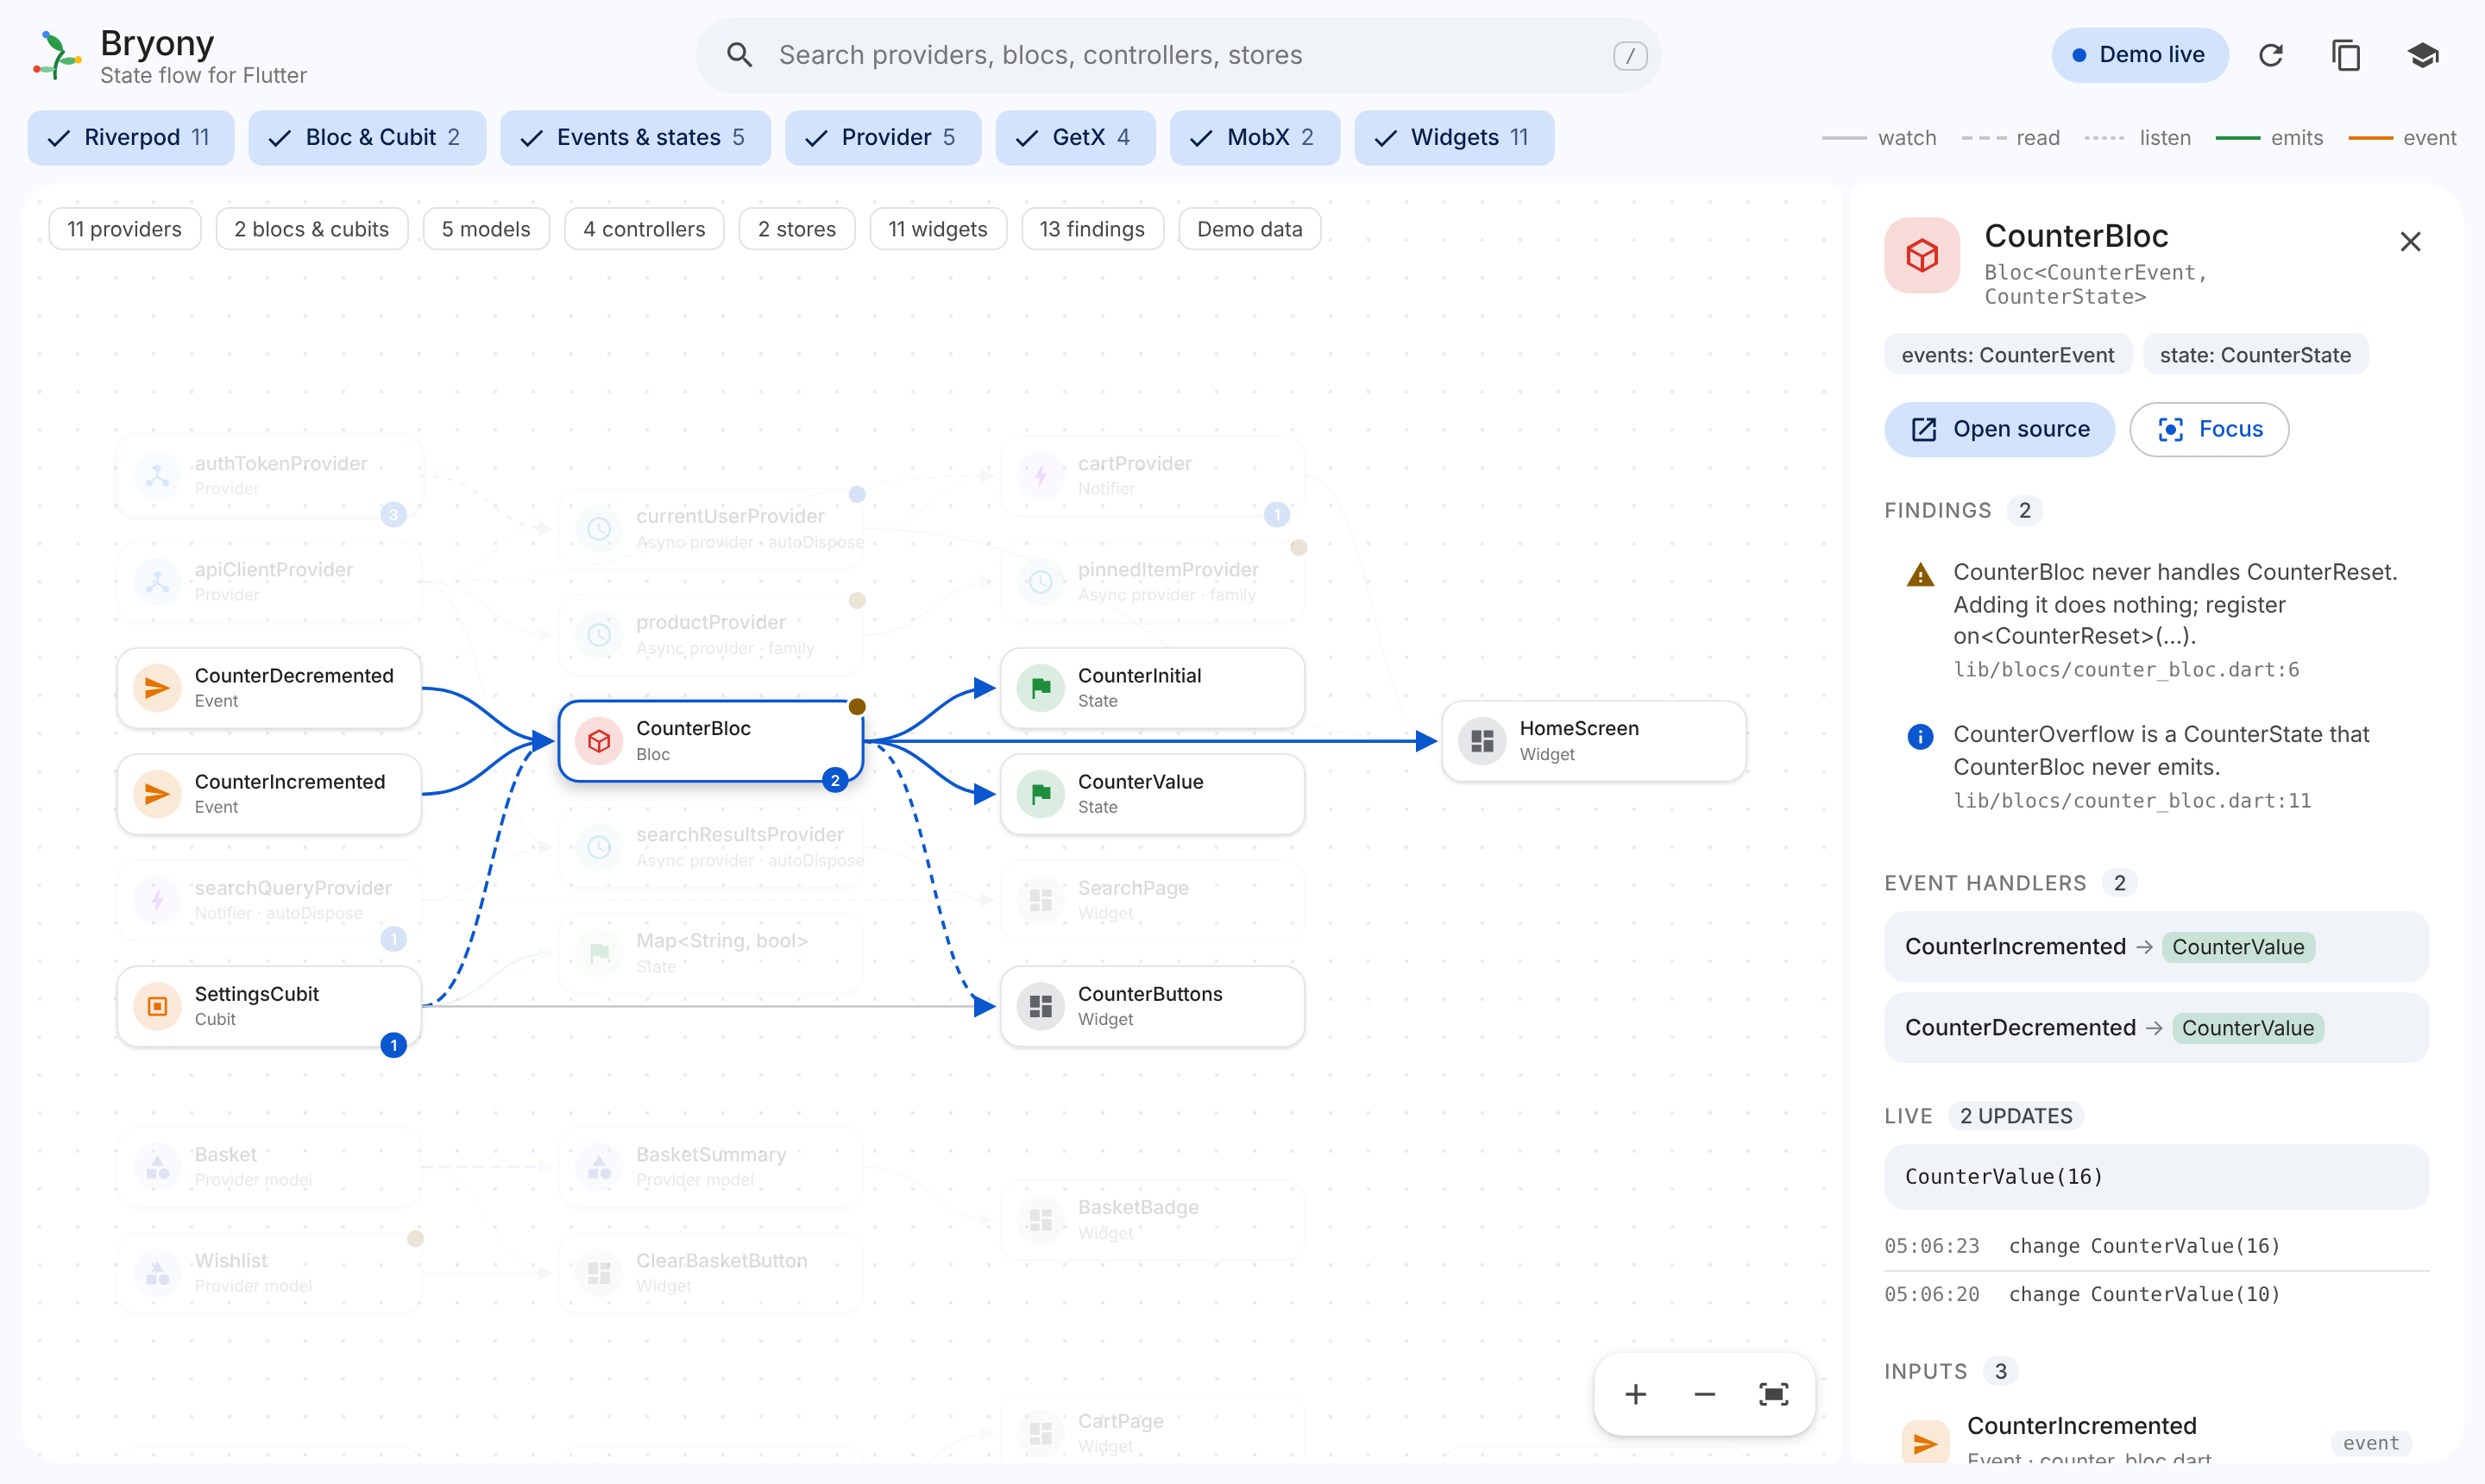
Task: Click the Focus button
Action: (x=2209, y=429)
